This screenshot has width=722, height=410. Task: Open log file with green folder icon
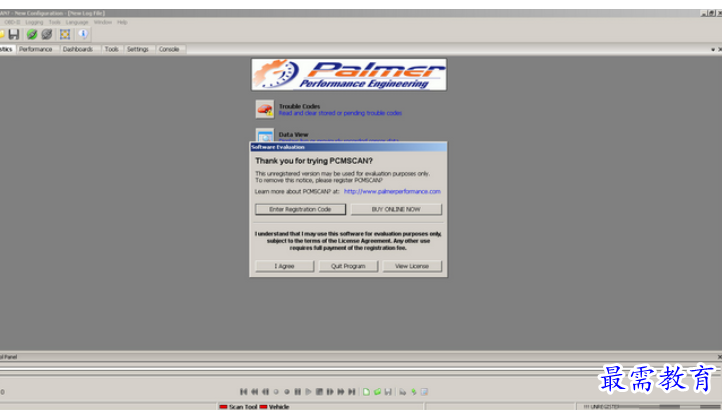377,392
